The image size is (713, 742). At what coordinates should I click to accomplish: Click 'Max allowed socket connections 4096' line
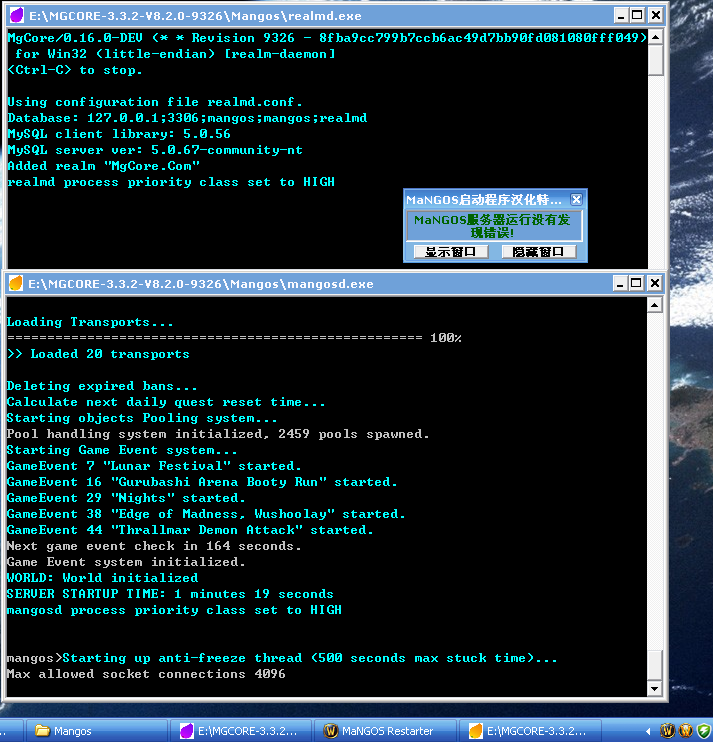click(x=146, y=674)
